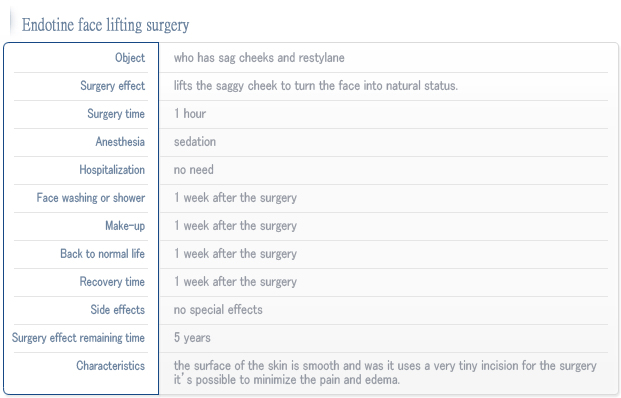Select the '5 years' remaining time value

(x=192, y=338)
